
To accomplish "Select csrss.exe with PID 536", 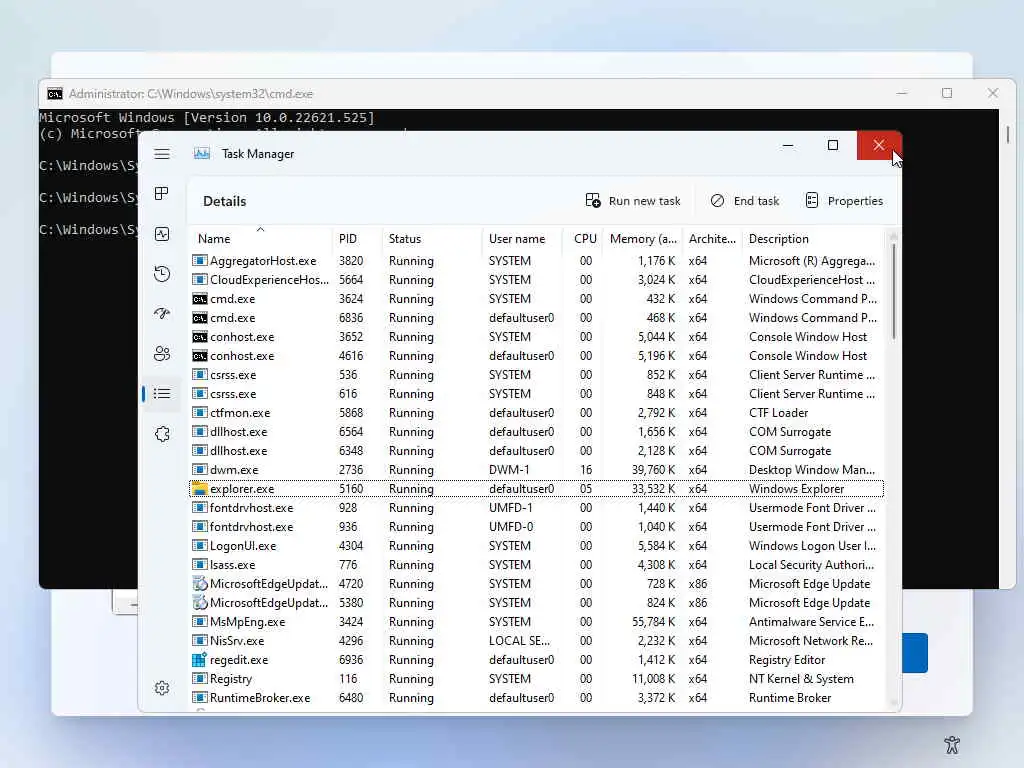I will [x=537, y=375].
